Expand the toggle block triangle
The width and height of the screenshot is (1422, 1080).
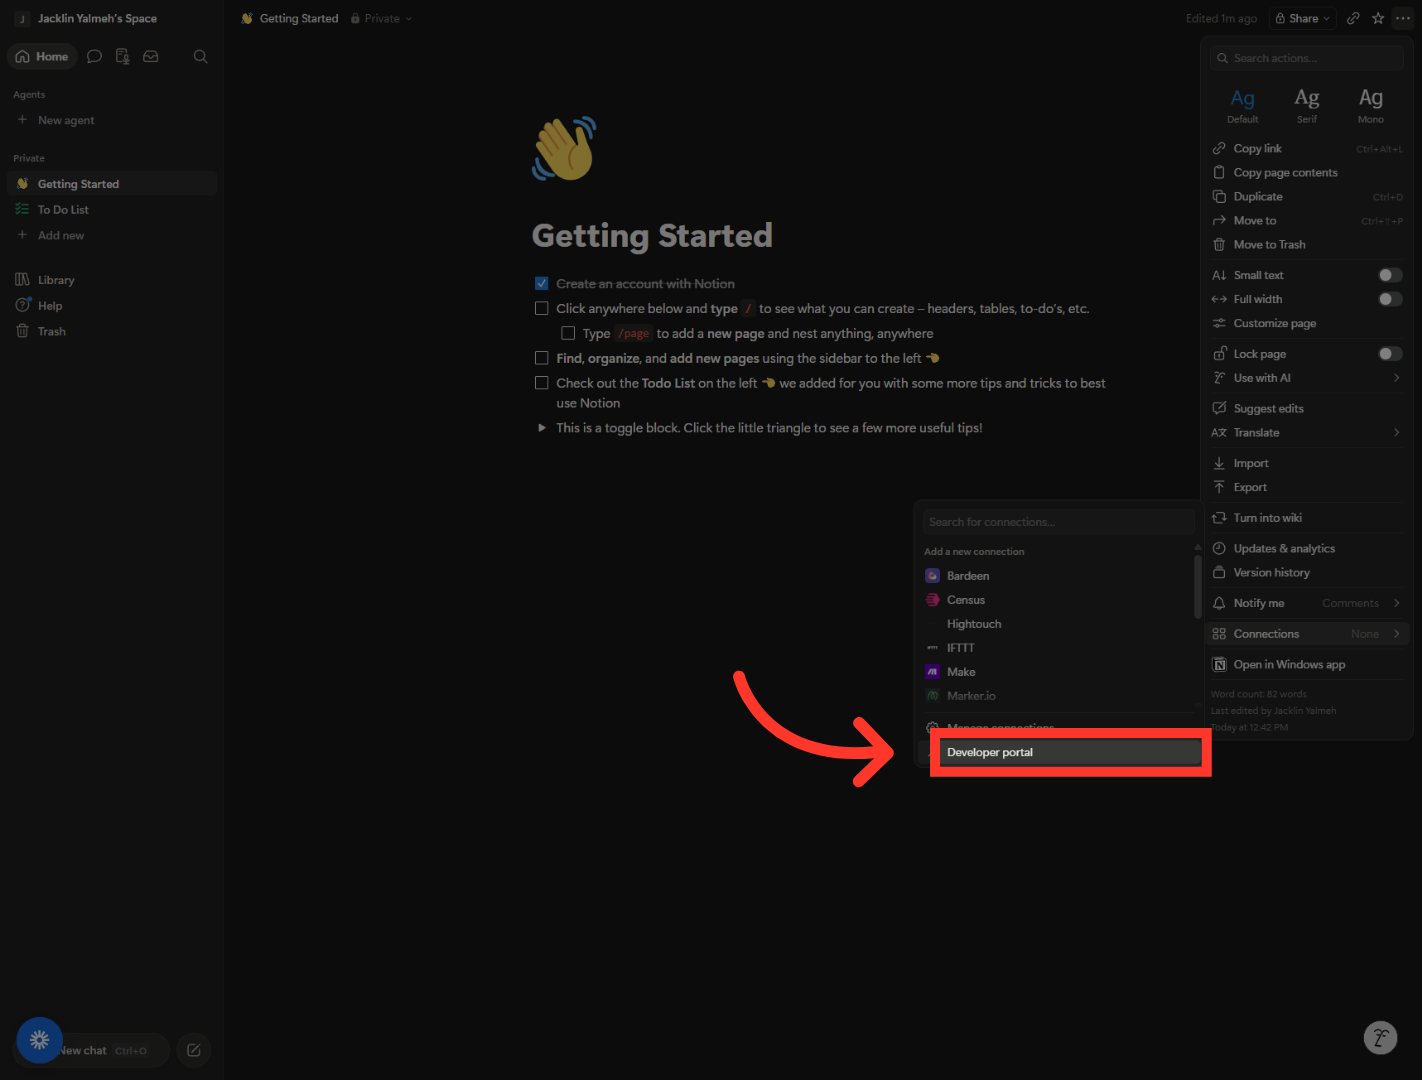542,428
